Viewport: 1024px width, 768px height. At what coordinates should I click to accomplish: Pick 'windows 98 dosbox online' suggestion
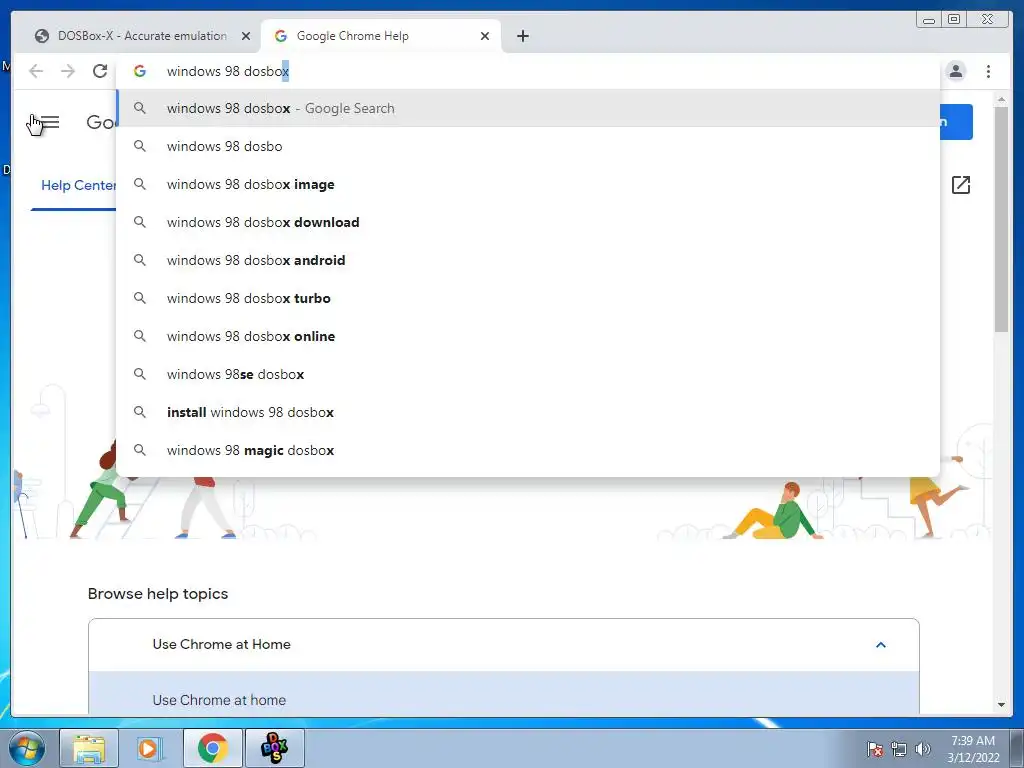tap(528, 336)
